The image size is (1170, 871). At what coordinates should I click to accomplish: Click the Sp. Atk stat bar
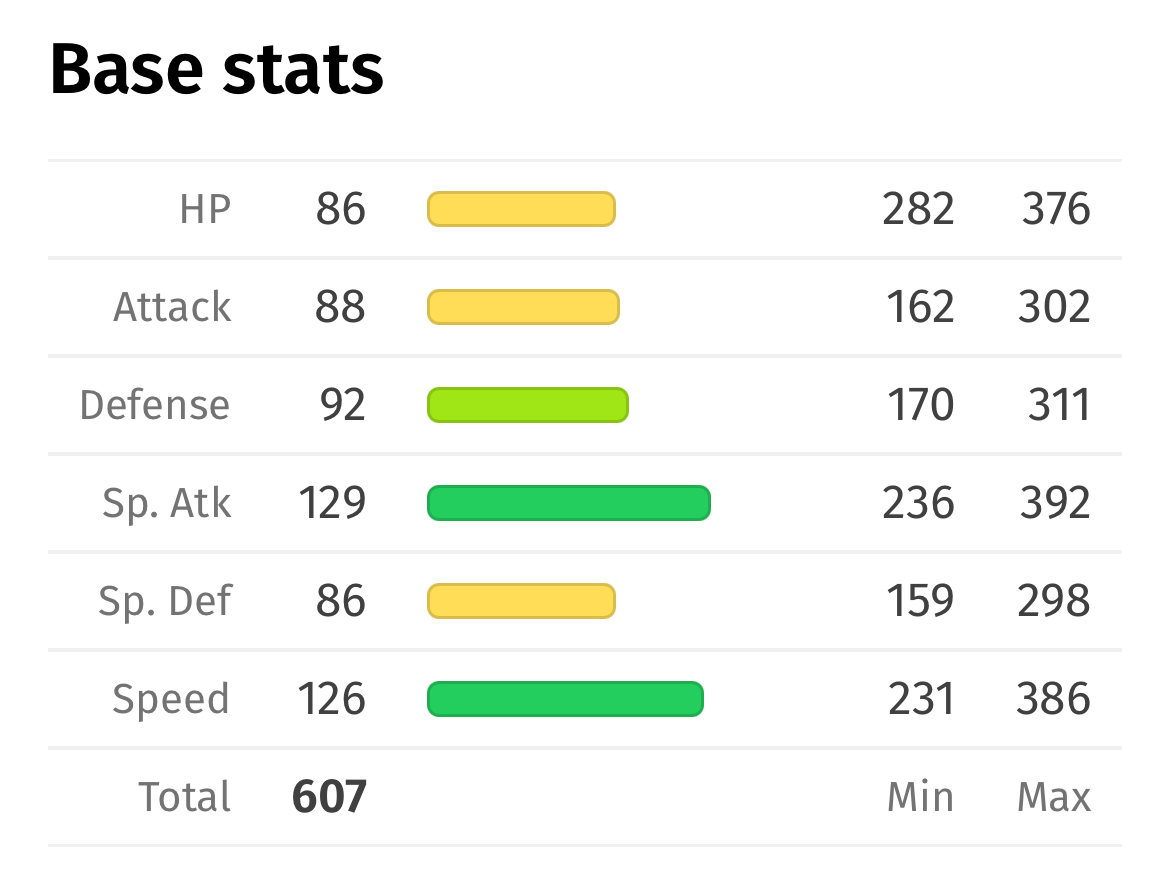[569, 503]
